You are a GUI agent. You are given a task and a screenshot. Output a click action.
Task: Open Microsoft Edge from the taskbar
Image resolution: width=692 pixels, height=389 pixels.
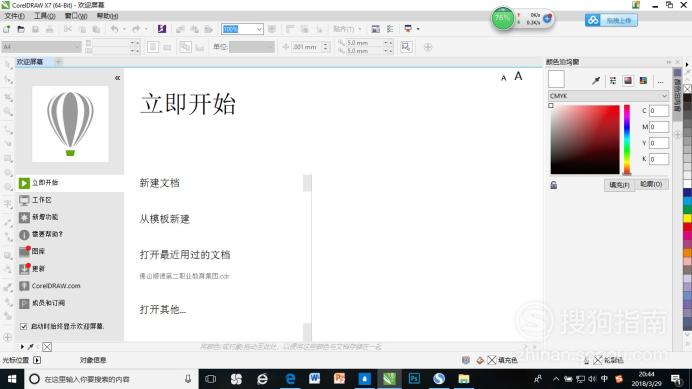290,379
